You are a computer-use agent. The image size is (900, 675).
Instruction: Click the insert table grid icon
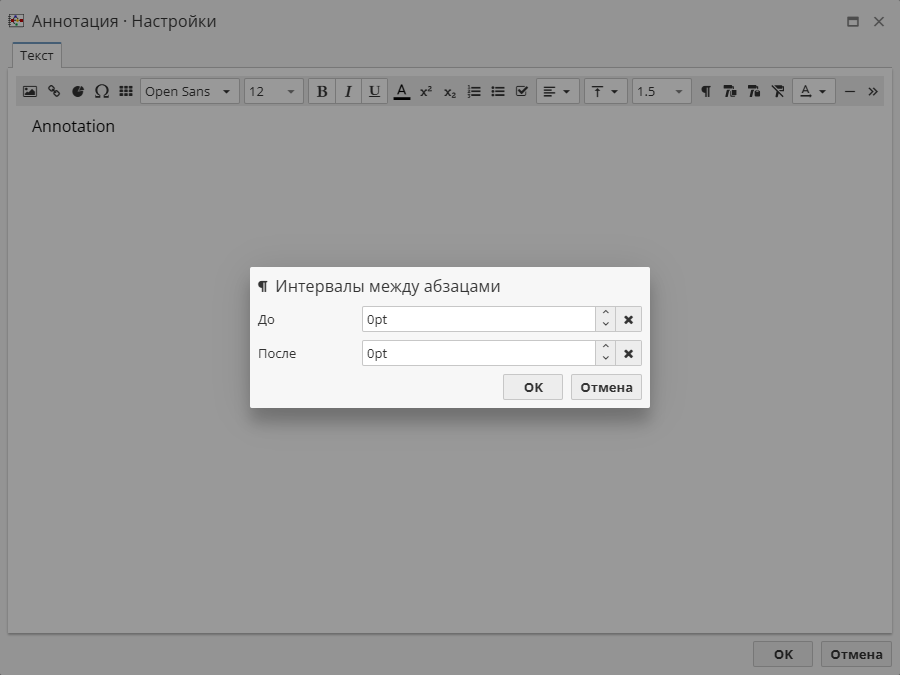point(126,91)
